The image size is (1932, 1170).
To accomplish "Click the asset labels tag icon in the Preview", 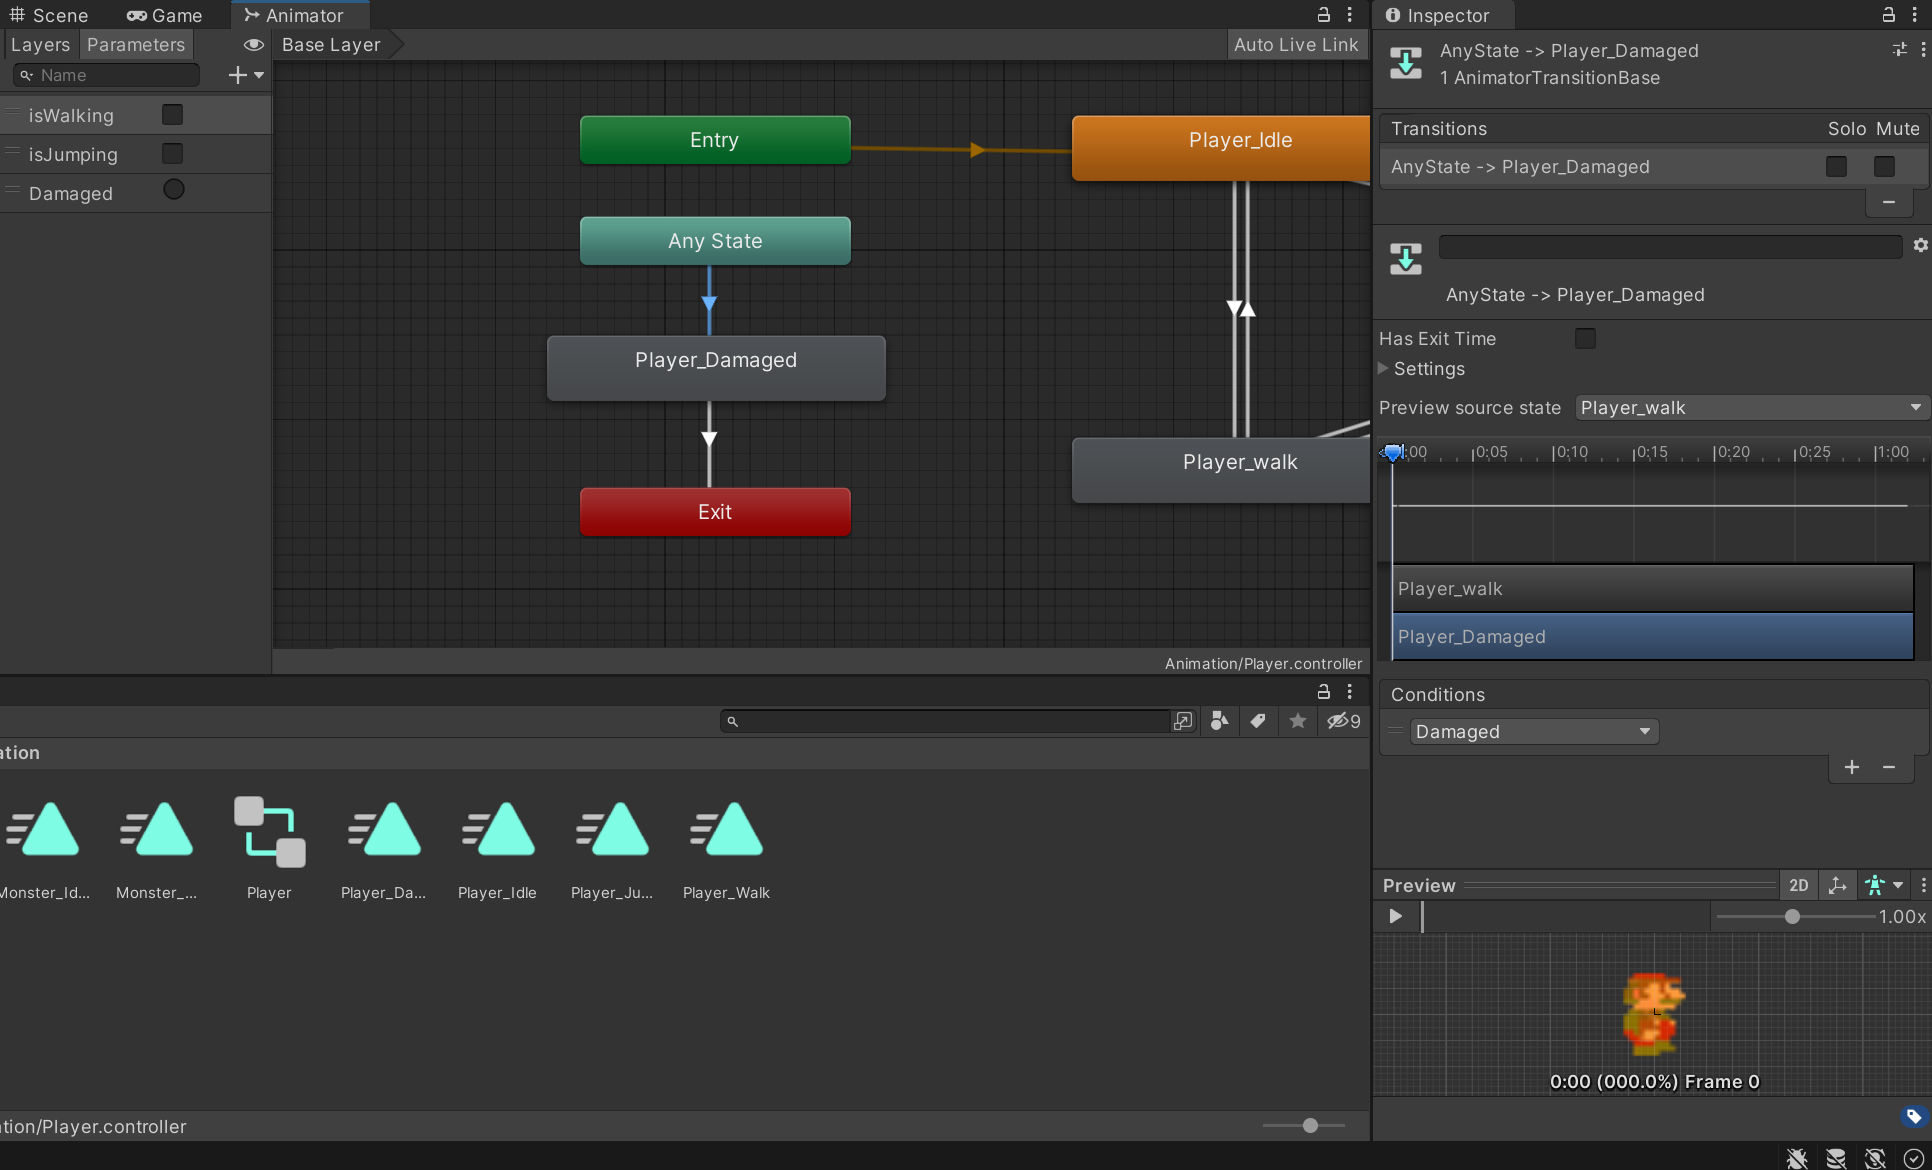I will pos(1914,1116).
